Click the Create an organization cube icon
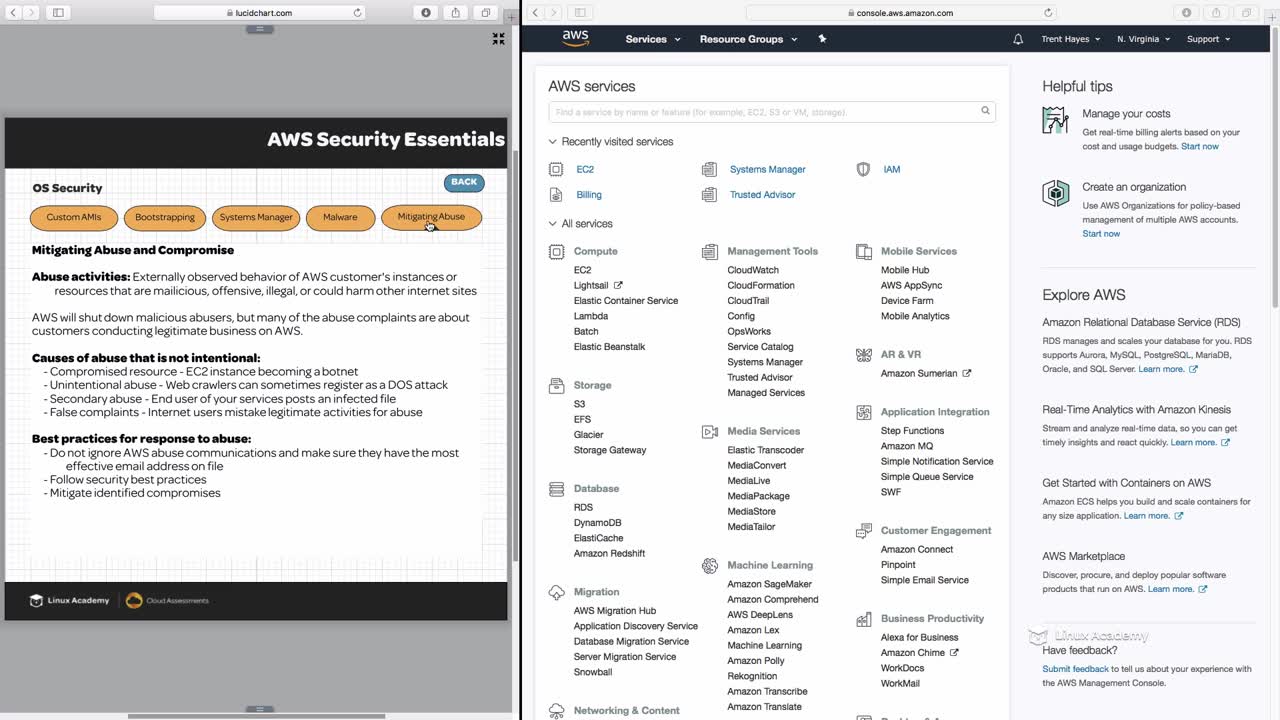The image size is (1280, 720). pyautogui.click(x=1055, y=193)
